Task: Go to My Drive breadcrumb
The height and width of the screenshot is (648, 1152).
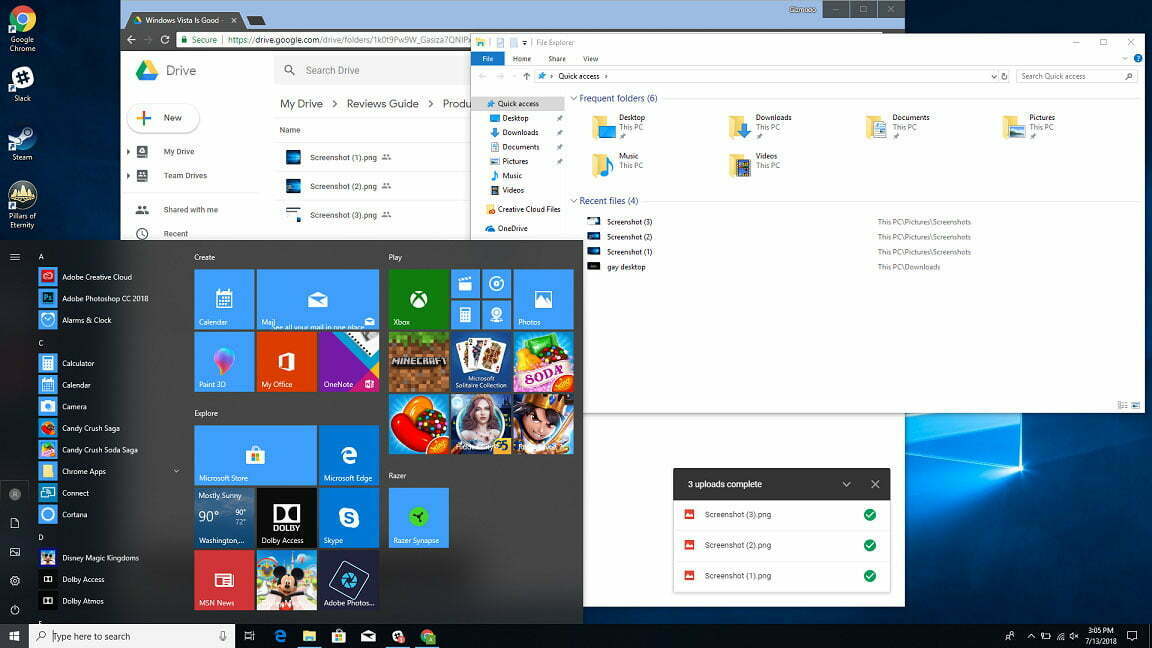Action: tap(301, 104)
